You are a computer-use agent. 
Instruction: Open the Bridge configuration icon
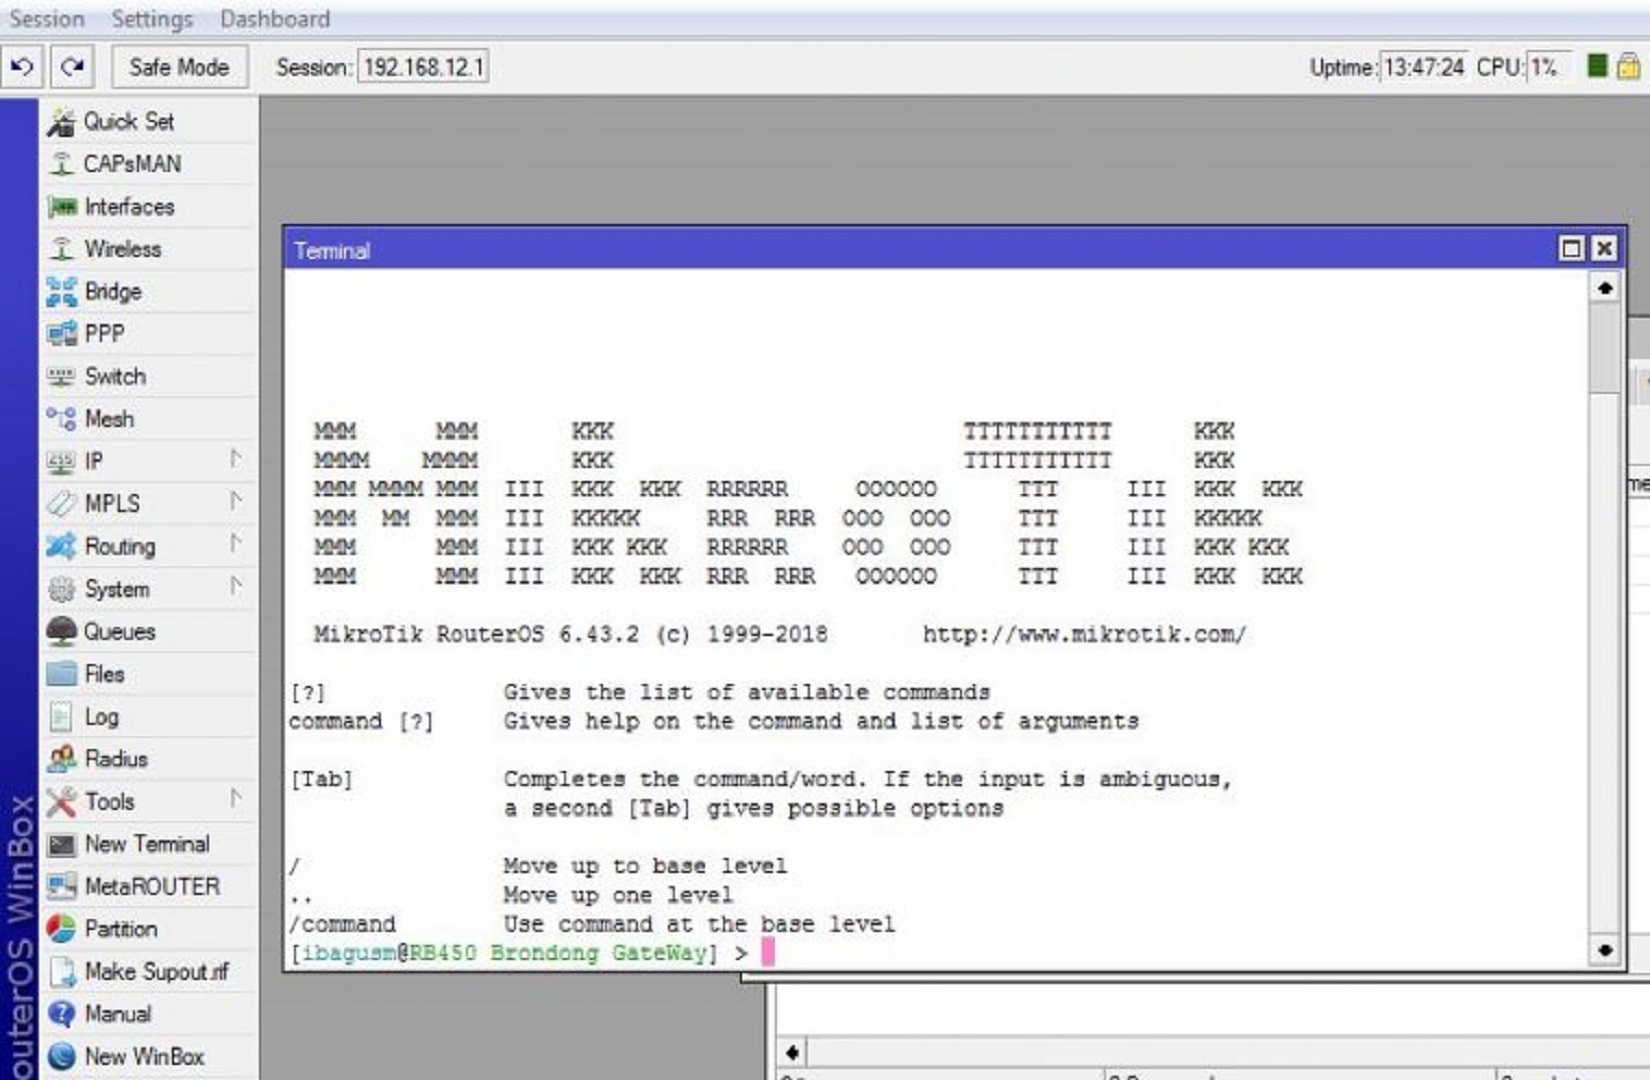click(x=61, y=292)
